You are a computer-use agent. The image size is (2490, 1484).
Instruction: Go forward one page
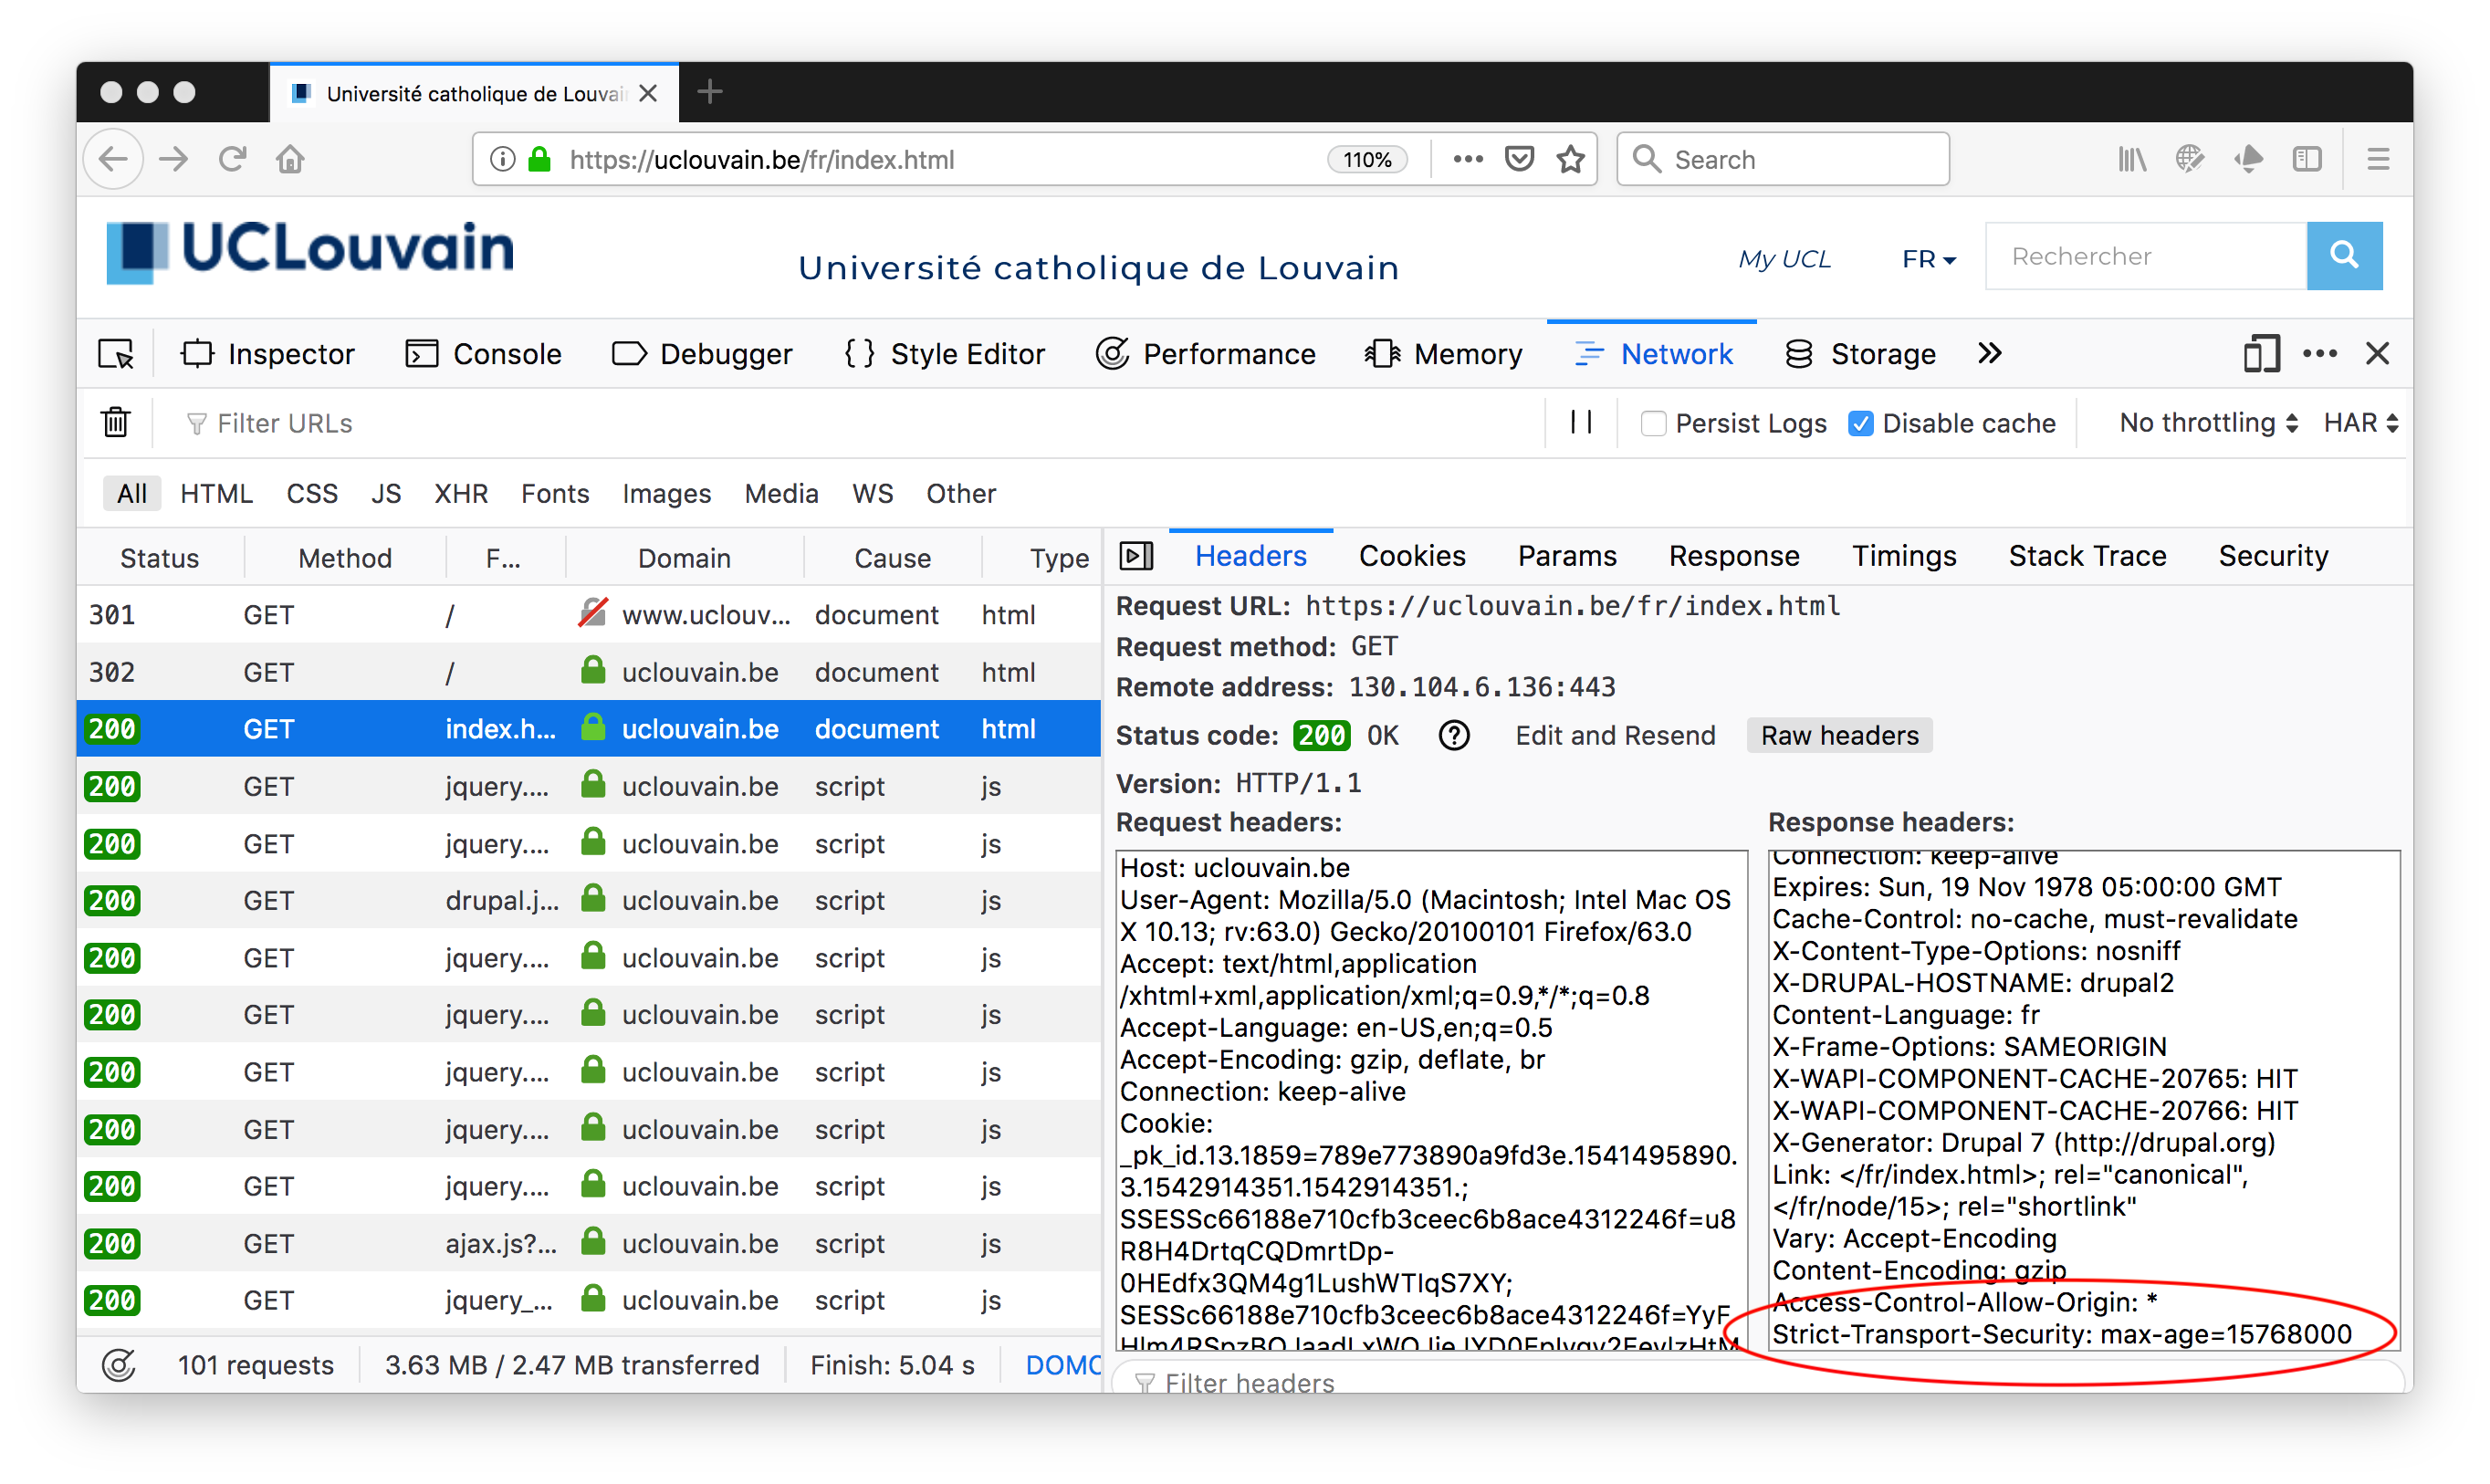coord(173,159)
